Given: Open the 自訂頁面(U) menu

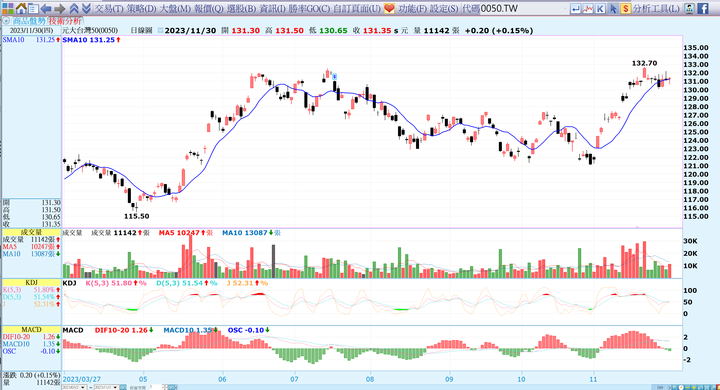Looking at the screenshot, I should [357, 8].
